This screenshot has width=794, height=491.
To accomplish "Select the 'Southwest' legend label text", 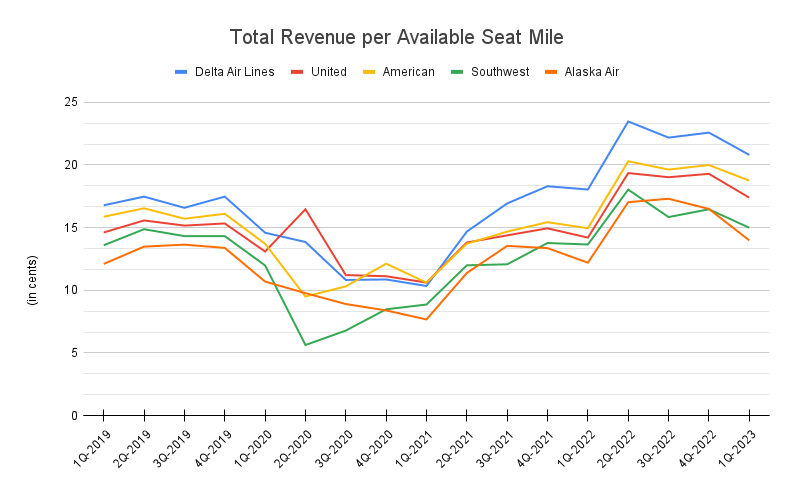I will click(501, 72).
